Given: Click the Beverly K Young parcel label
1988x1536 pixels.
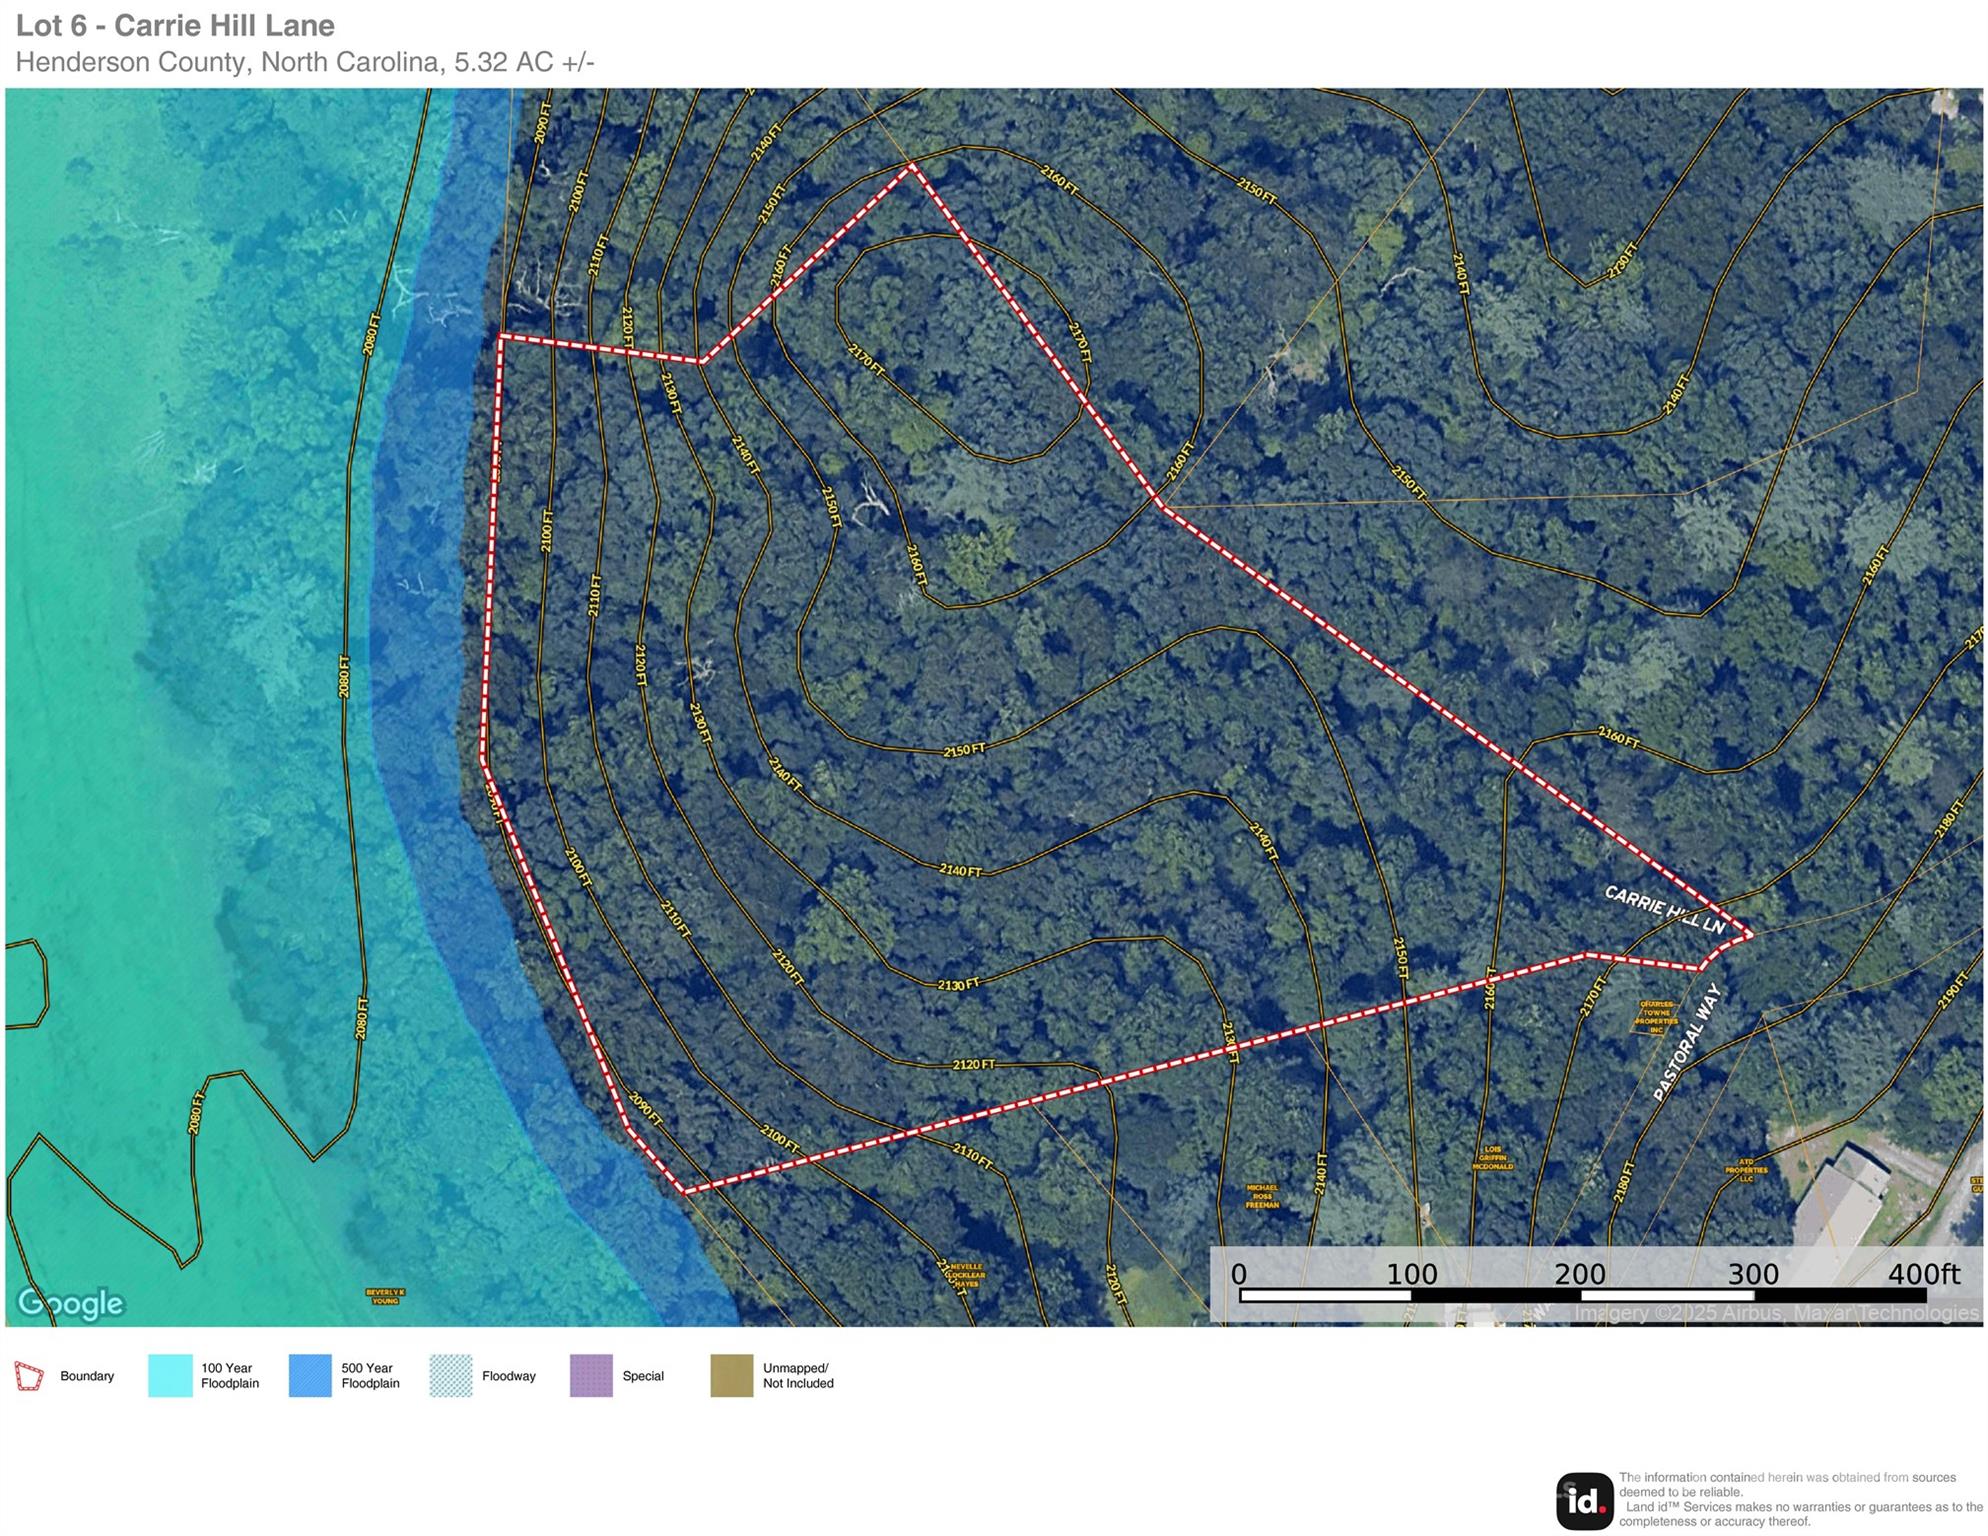Looking at the screenshot, I should point(385,1296).
